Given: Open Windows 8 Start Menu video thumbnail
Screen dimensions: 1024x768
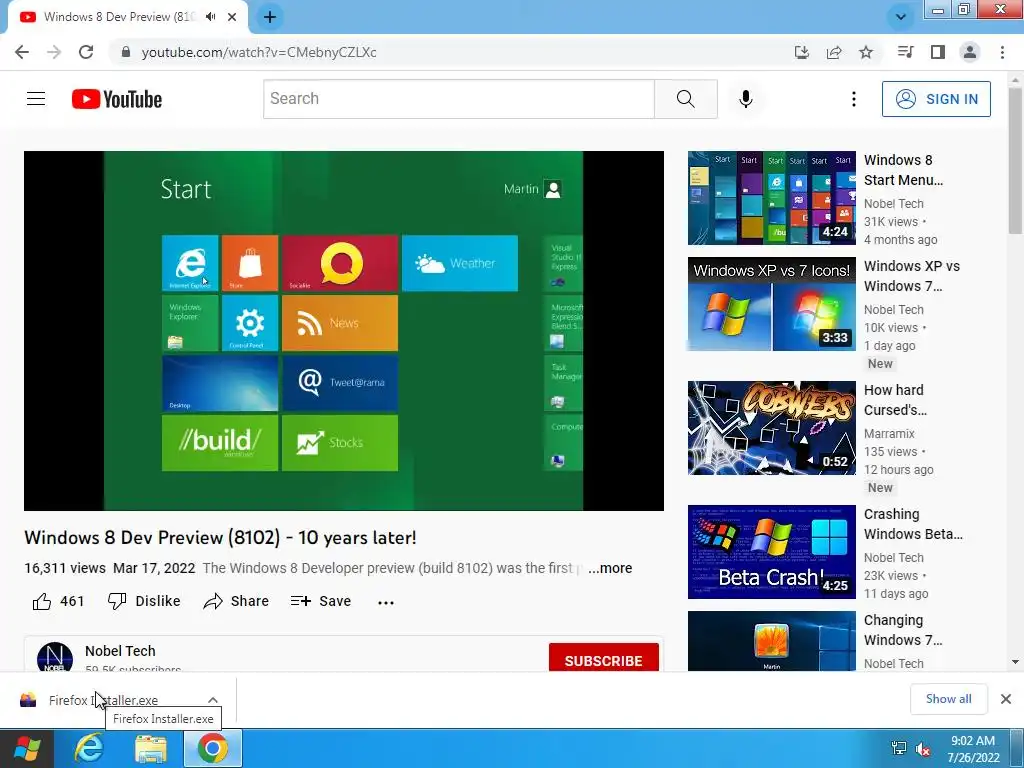Looking at the screenshot, I should click(x=771, y=198).
